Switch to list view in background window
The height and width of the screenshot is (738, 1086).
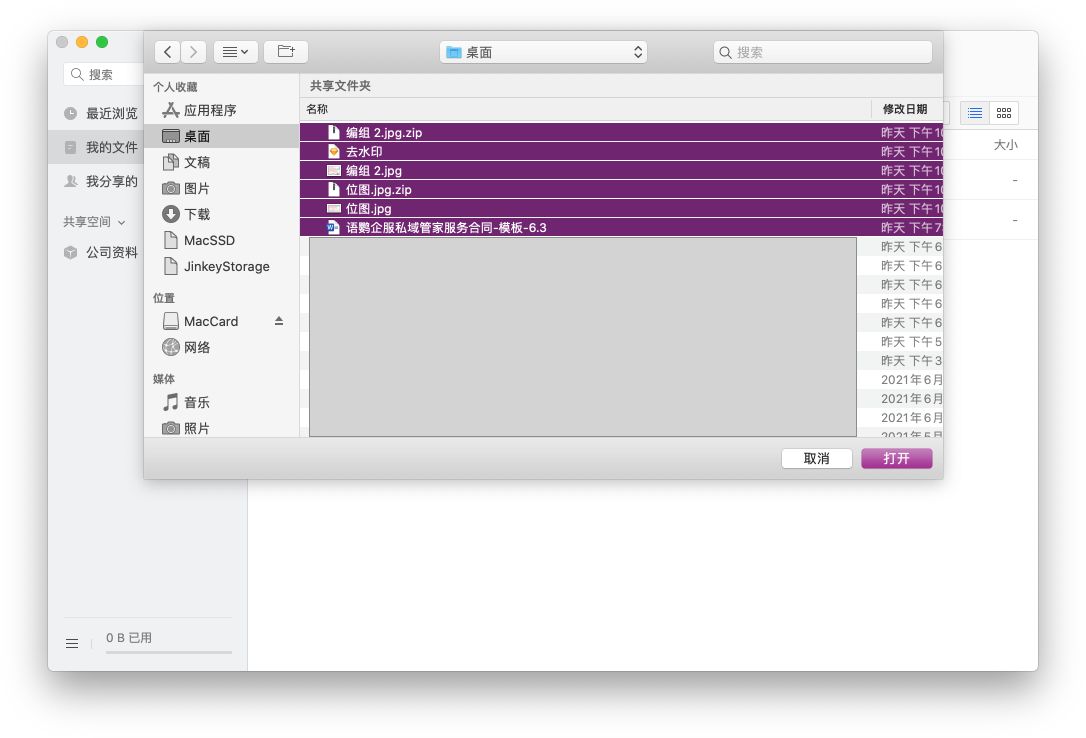975,113
